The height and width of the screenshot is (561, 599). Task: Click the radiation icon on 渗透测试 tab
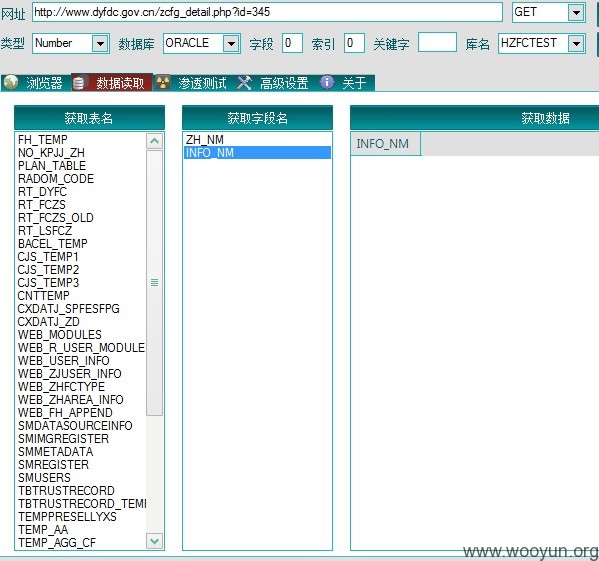[x=163, y=82]
